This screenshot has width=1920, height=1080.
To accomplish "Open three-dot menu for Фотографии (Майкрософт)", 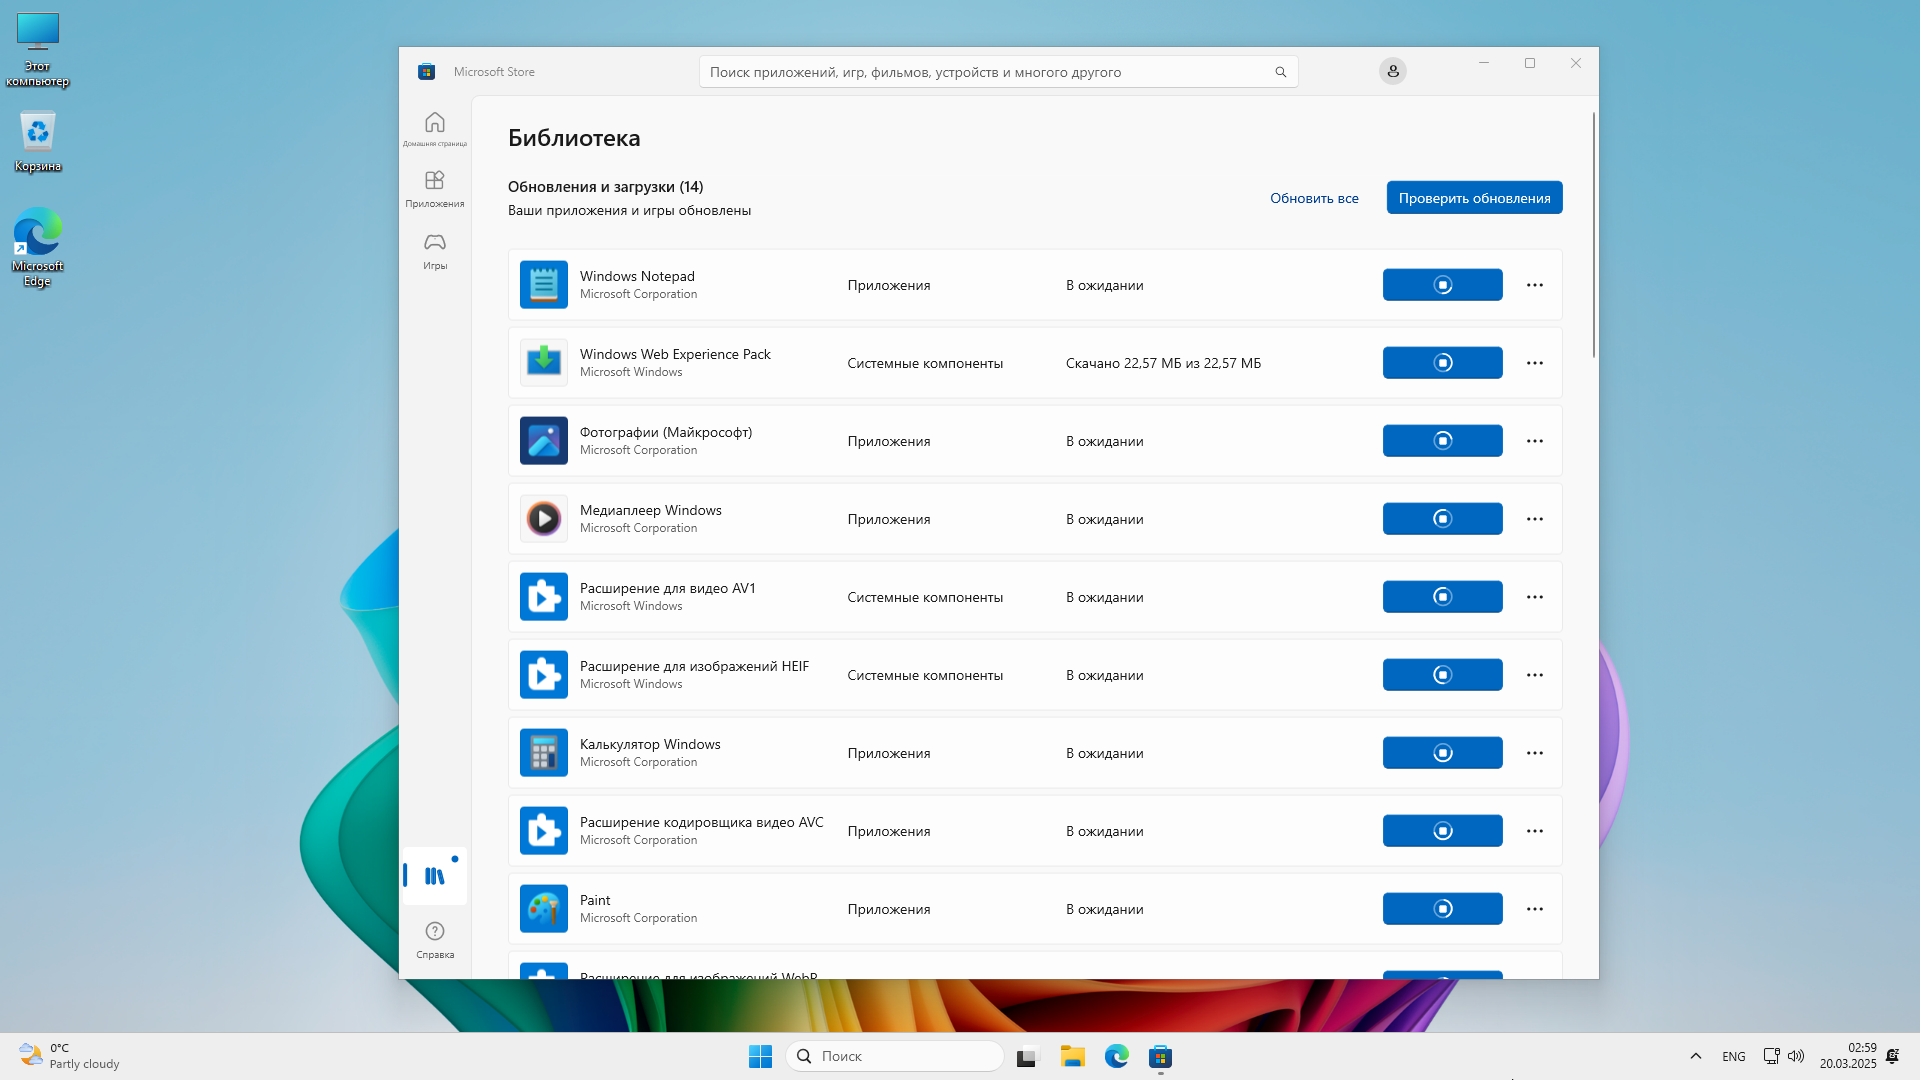I will (1534, 441).
